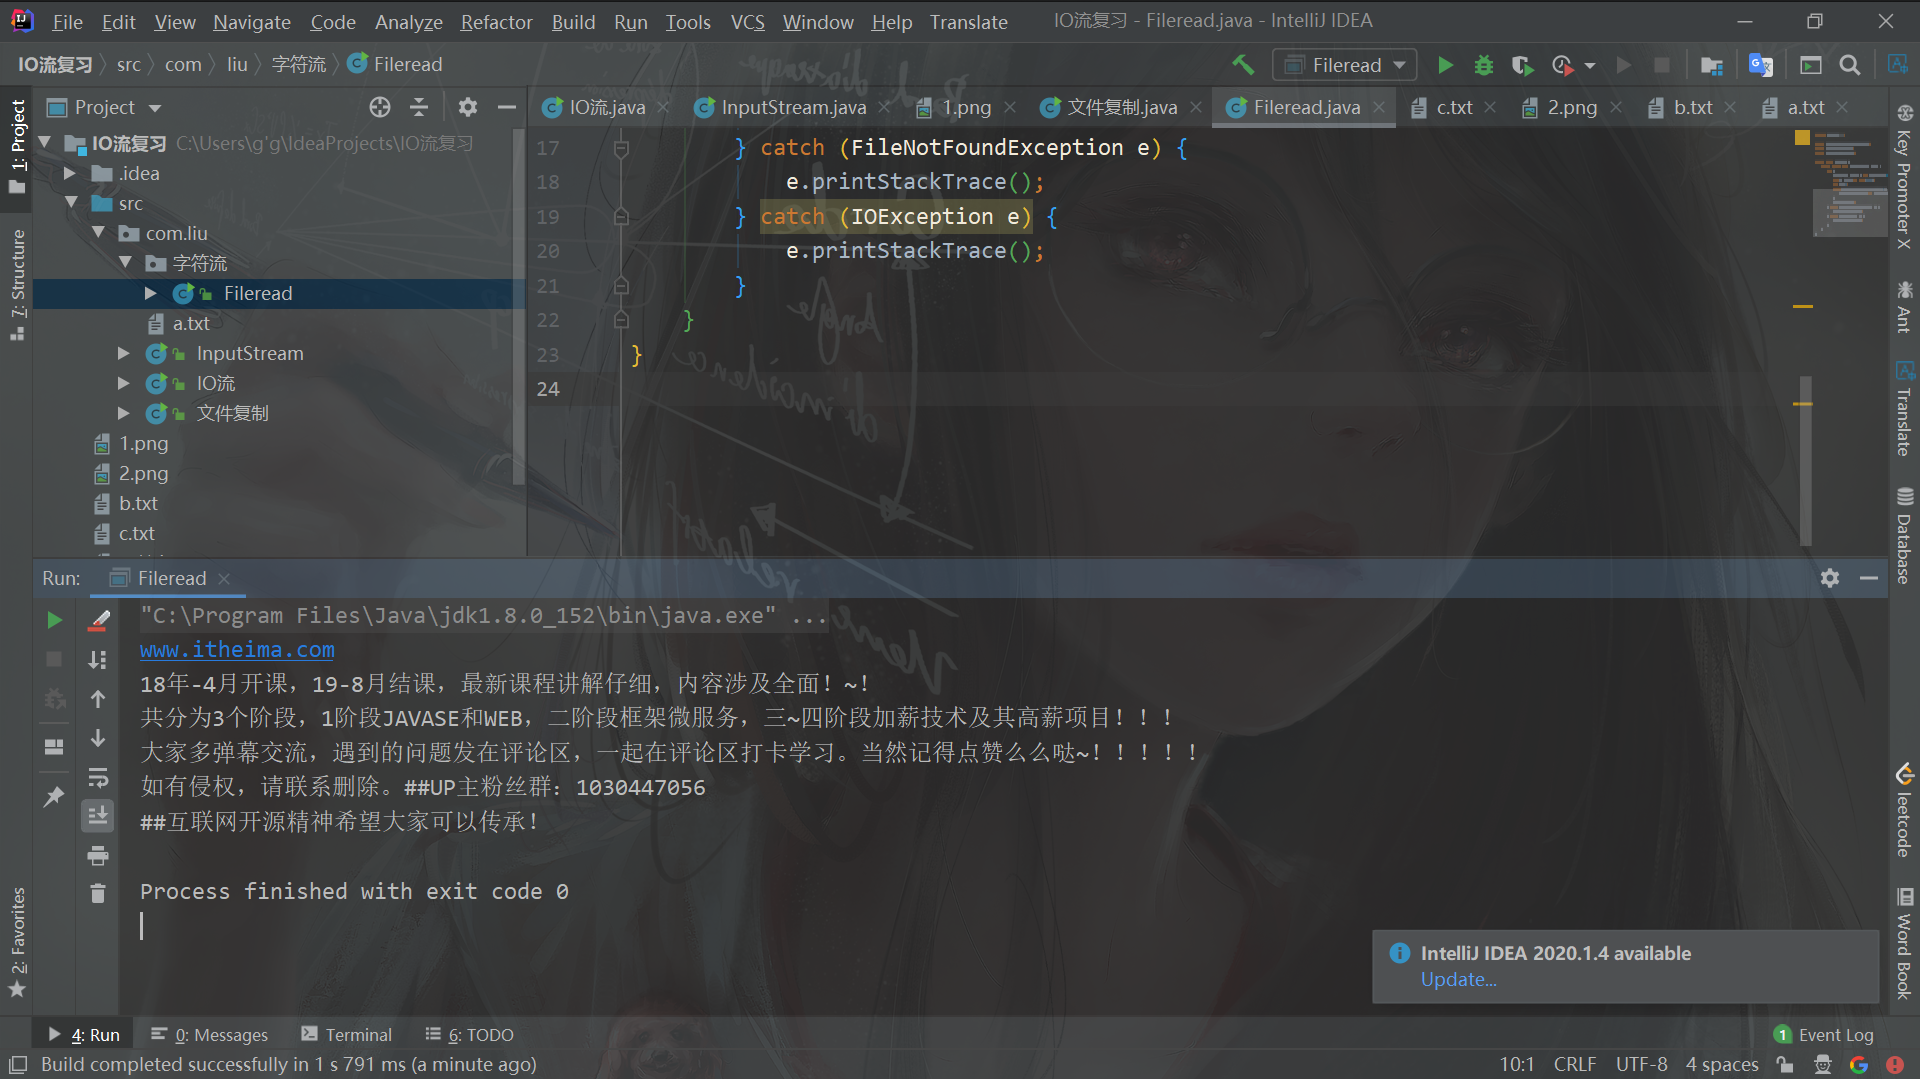Toggle the Favorites tool window stripe

coord(17,941)
